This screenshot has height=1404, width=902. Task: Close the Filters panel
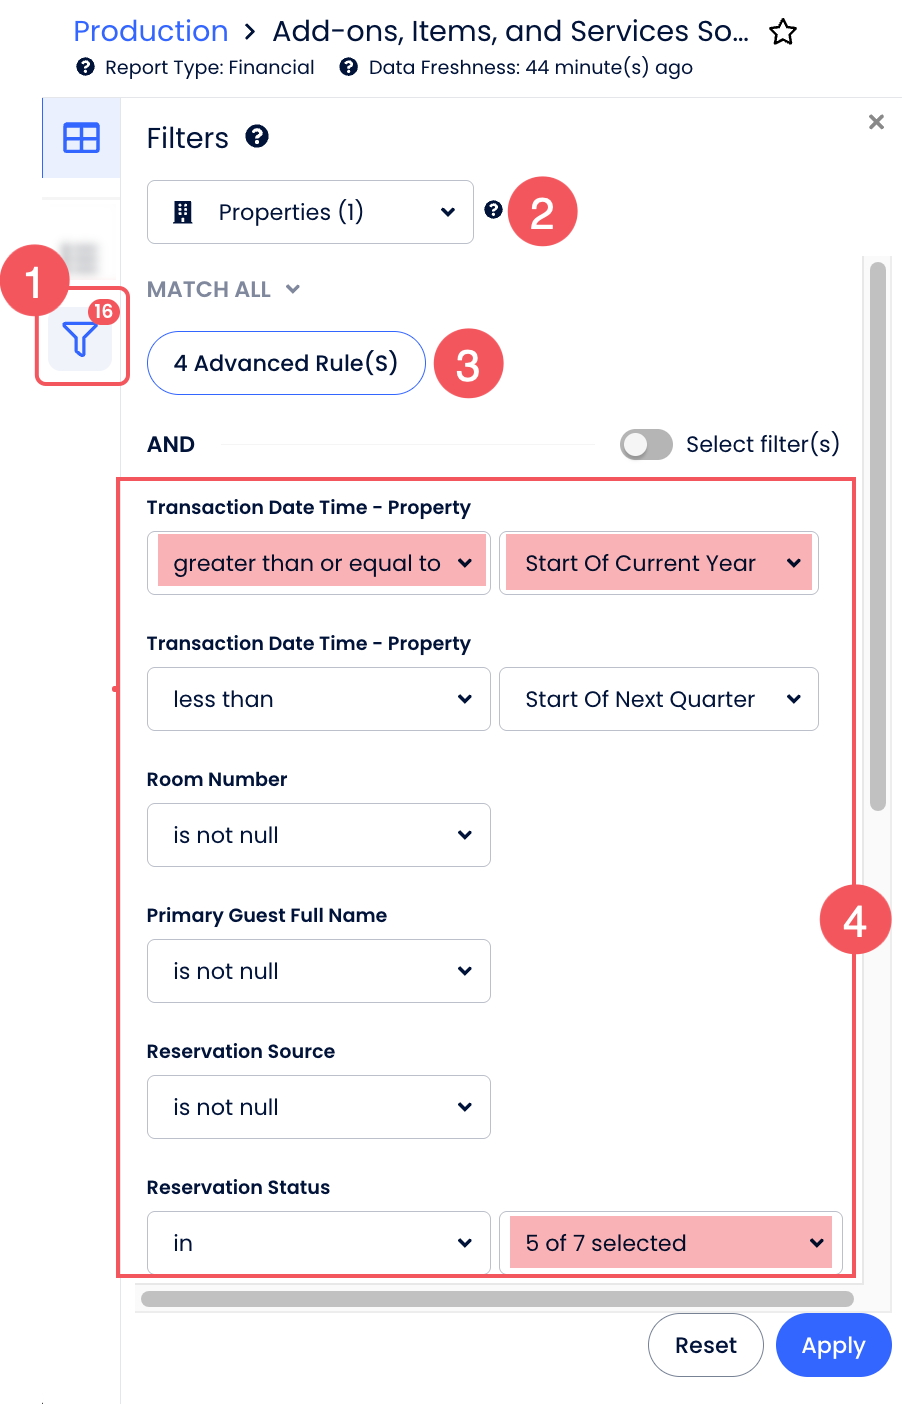tap(876, 122)
